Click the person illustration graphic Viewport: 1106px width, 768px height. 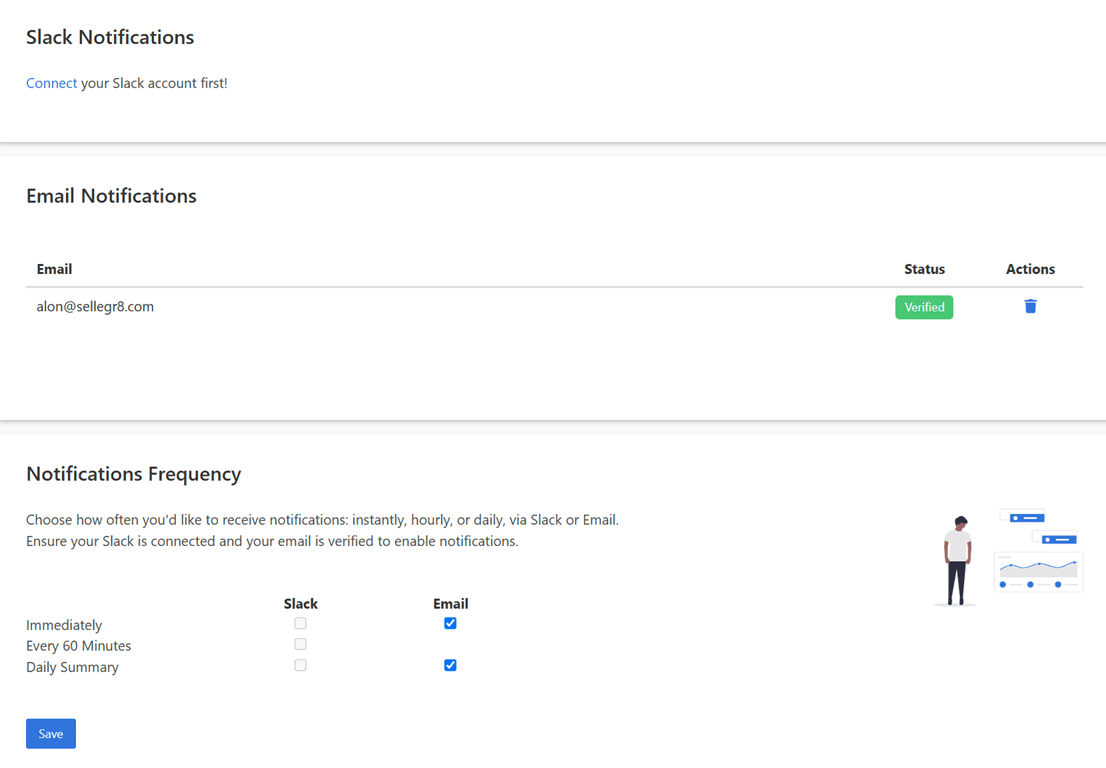pyautogui.click(x=956, y=558)
